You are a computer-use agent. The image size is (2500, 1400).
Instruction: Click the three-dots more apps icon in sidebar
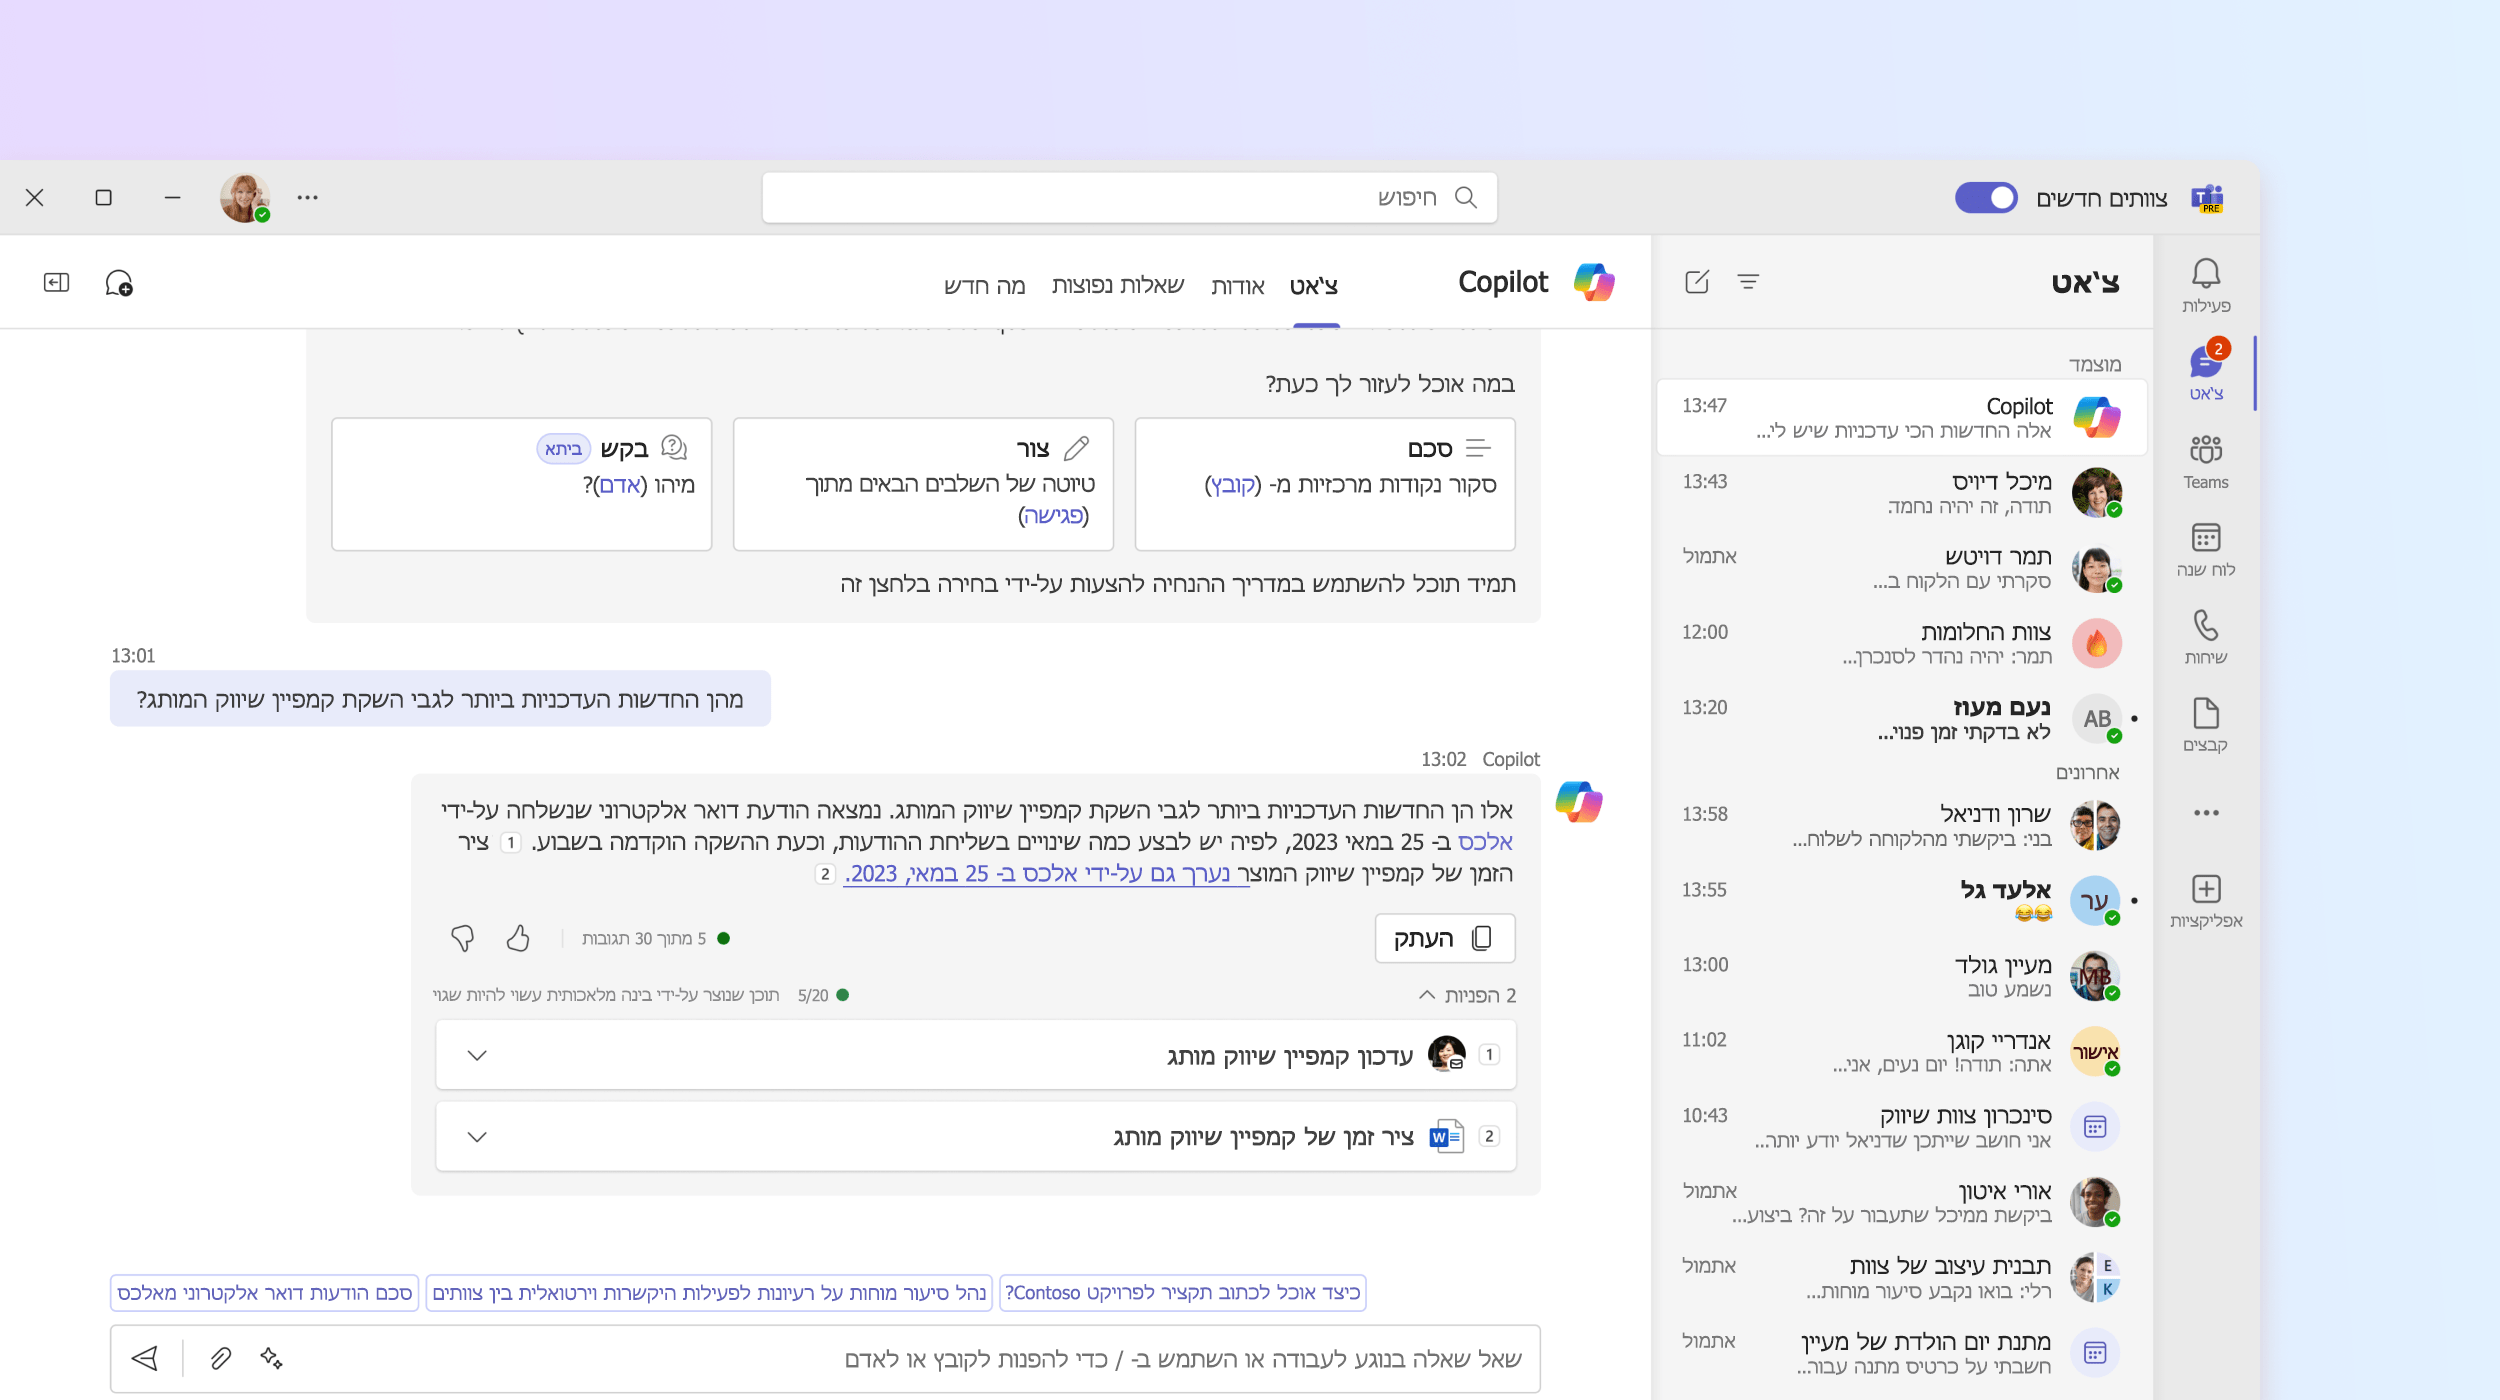[2206, 813]
